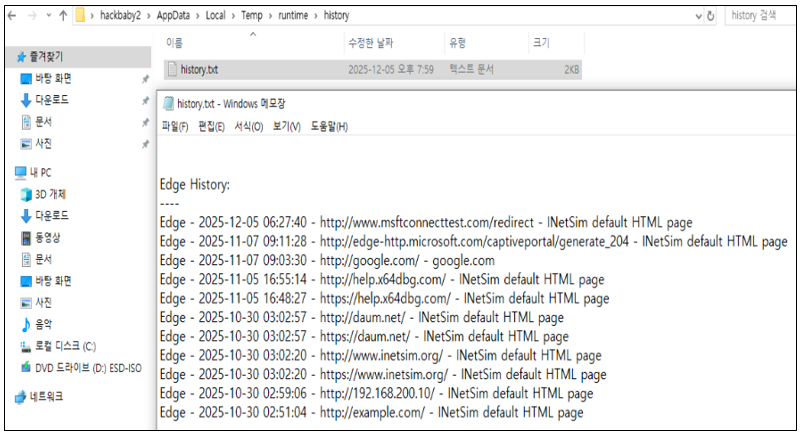Image resolution: width=805 pixels, height=437 pixels.
Task: Click pin icon next to pinned 사진
Action: pyautogui.click(x=145, y=144)
